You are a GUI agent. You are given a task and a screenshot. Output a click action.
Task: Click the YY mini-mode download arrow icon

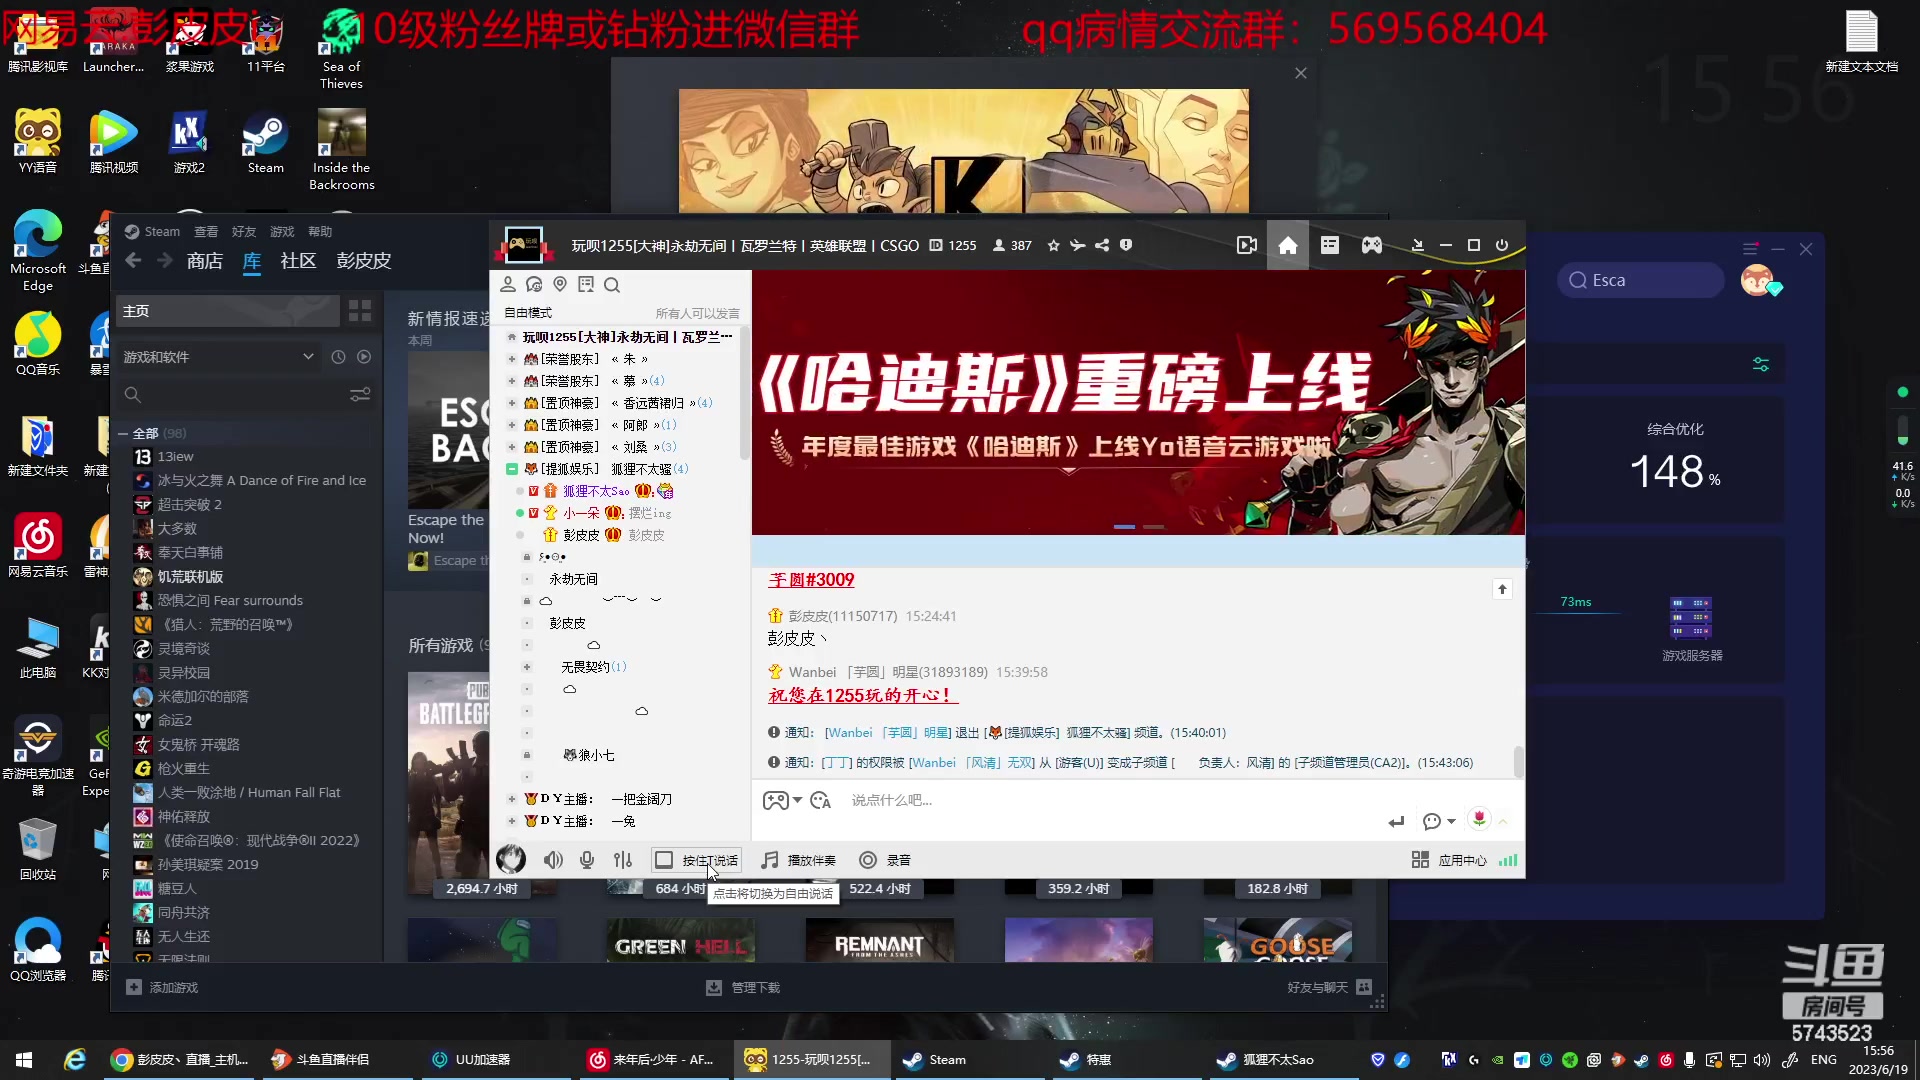click(1417, 246)
